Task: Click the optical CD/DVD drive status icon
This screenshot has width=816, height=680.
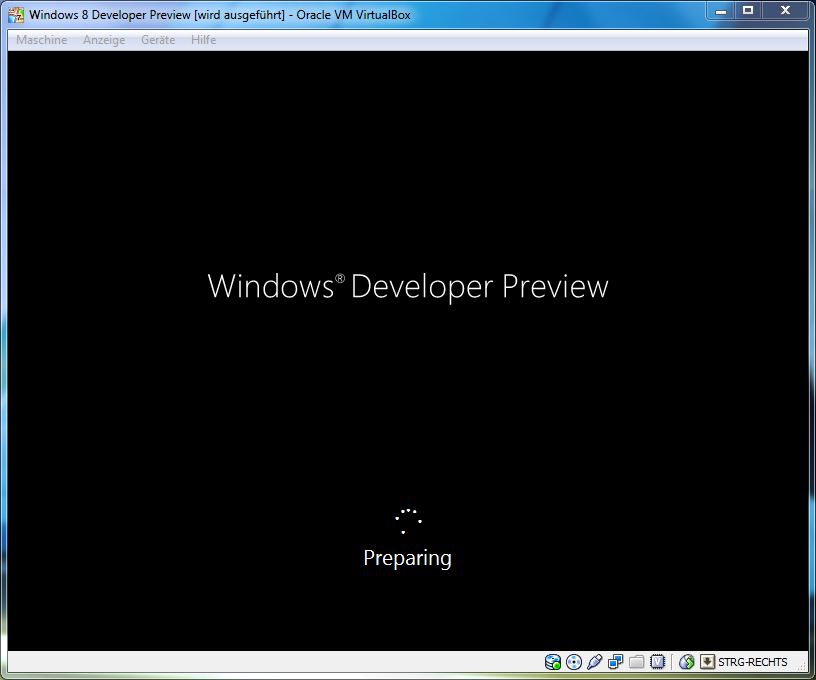Action: 573,662
